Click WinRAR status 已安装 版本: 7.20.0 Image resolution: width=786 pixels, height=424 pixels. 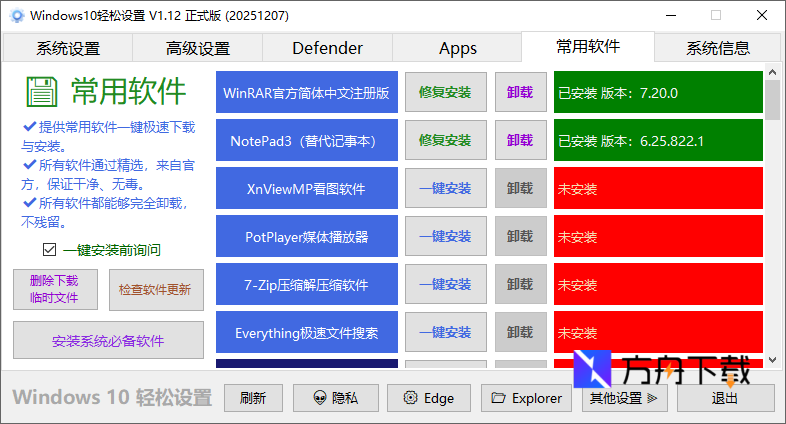point(658,92)
